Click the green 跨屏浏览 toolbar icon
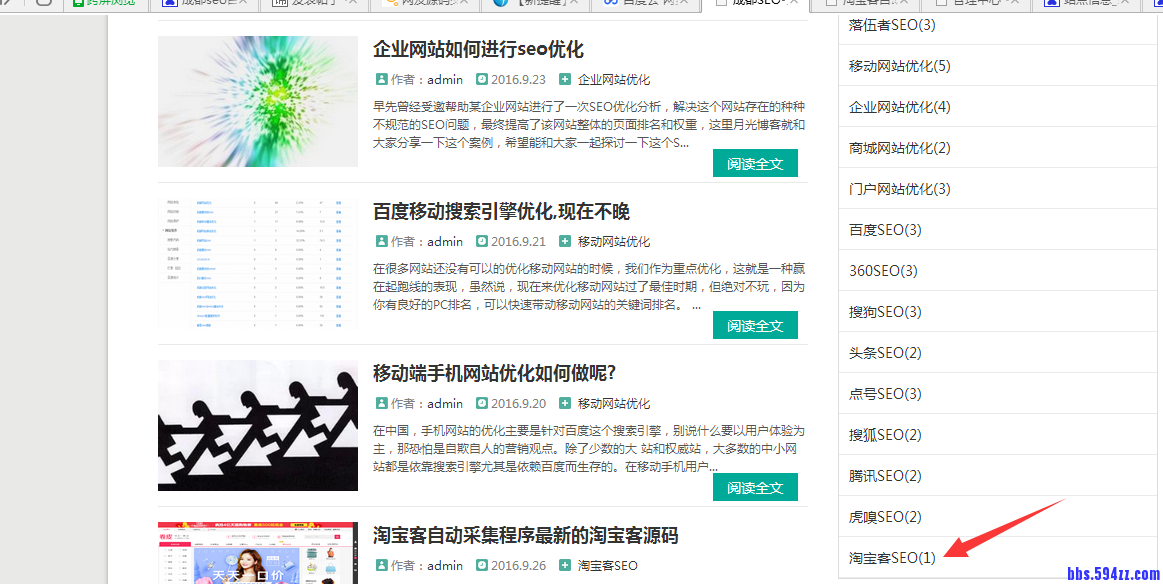 (80, 5)
